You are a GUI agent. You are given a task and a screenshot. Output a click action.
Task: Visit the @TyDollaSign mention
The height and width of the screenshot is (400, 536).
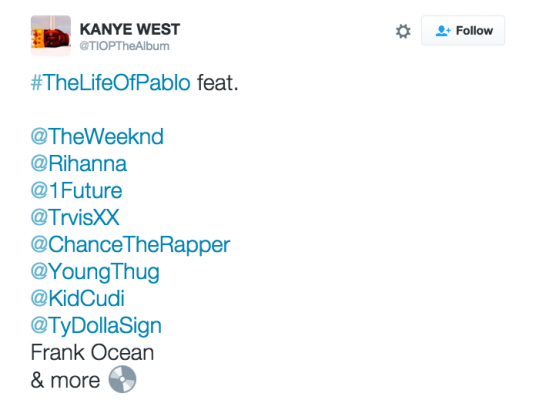(x=96, y=326)
